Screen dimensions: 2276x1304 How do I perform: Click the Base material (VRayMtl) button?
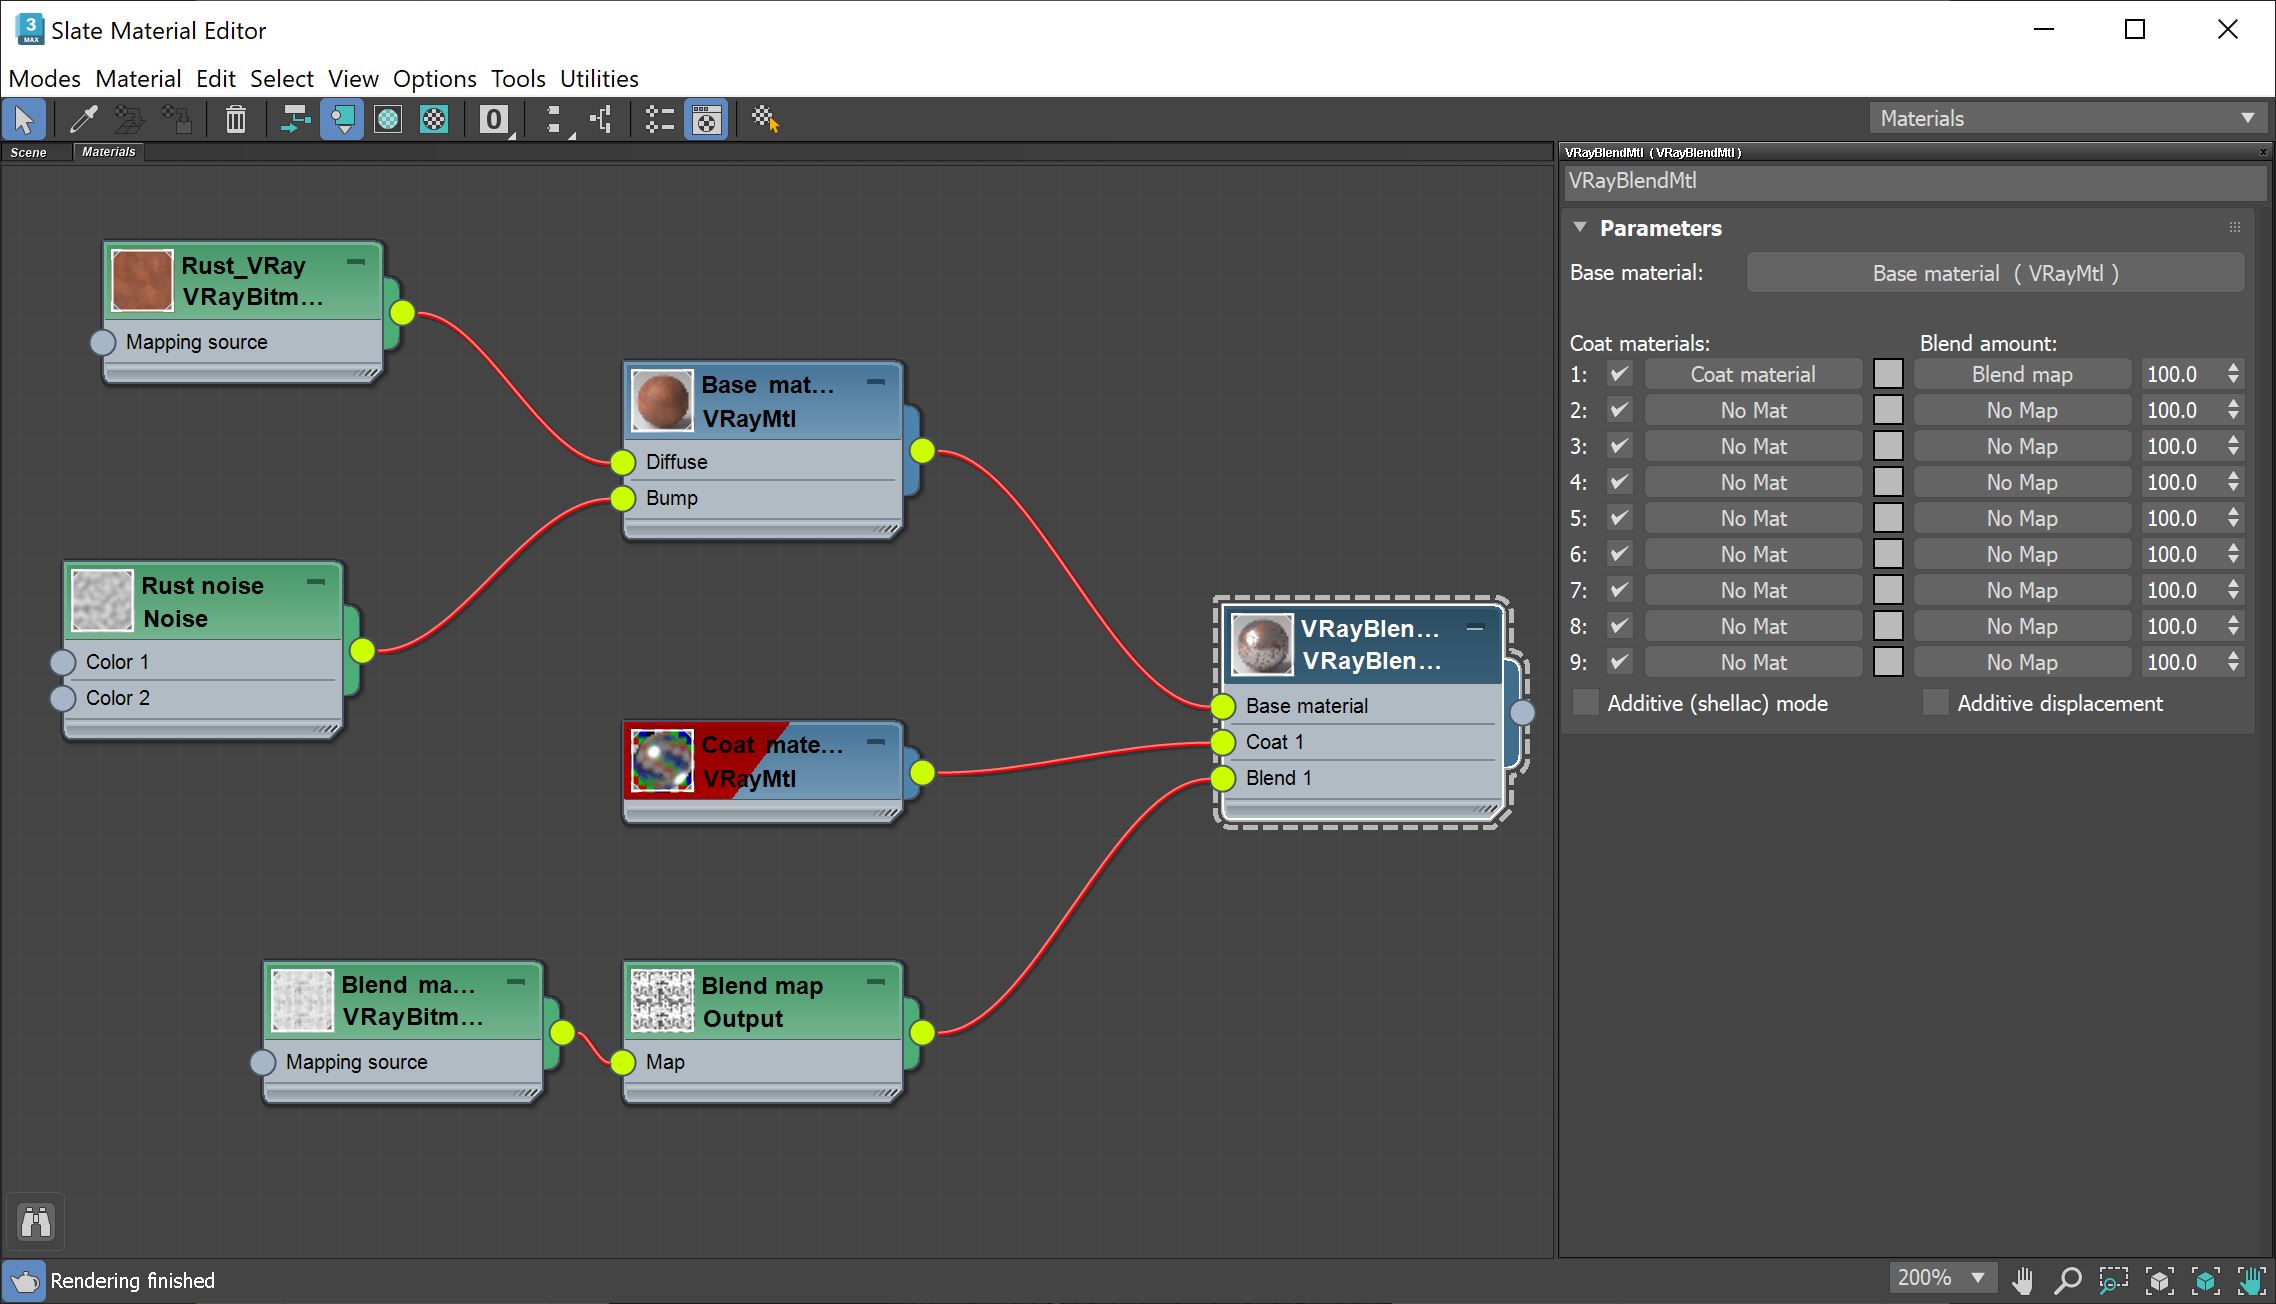click(x=1993, y=272)
